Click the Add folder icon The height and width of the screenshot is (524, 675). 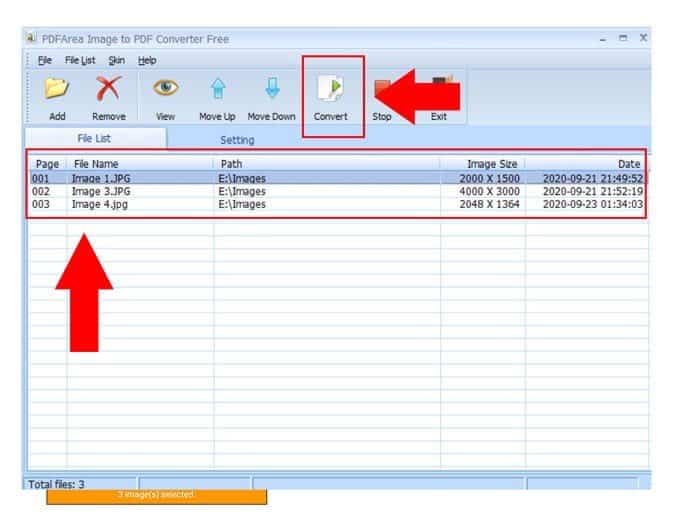point(57,89)
